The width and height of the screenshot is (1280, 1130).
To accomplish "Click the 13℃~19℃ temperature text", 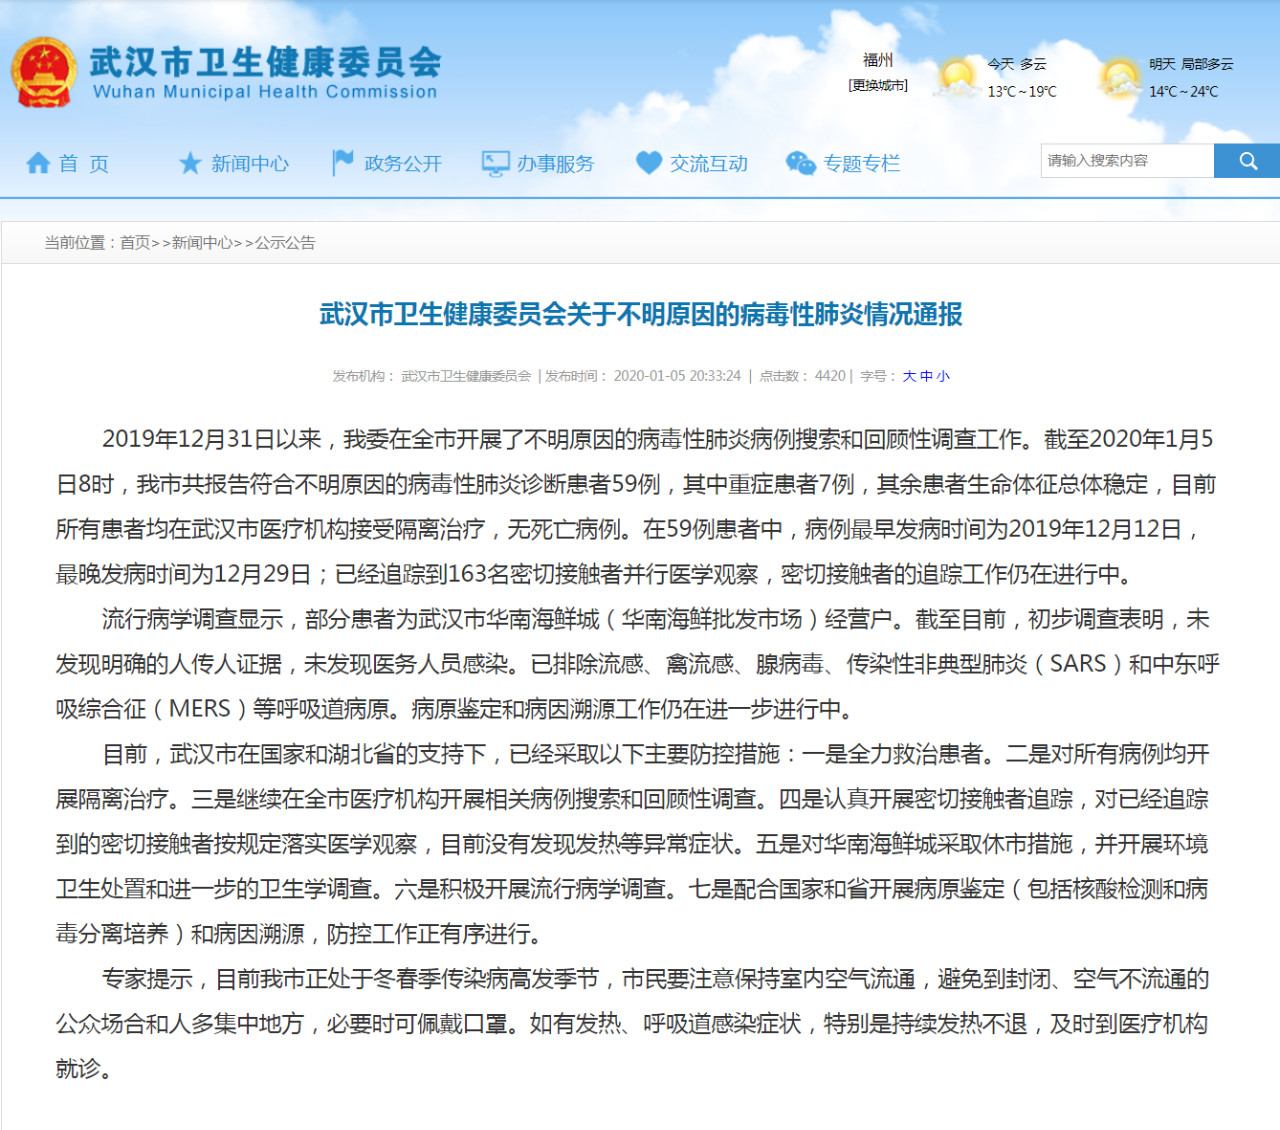I will [1022, 92].
